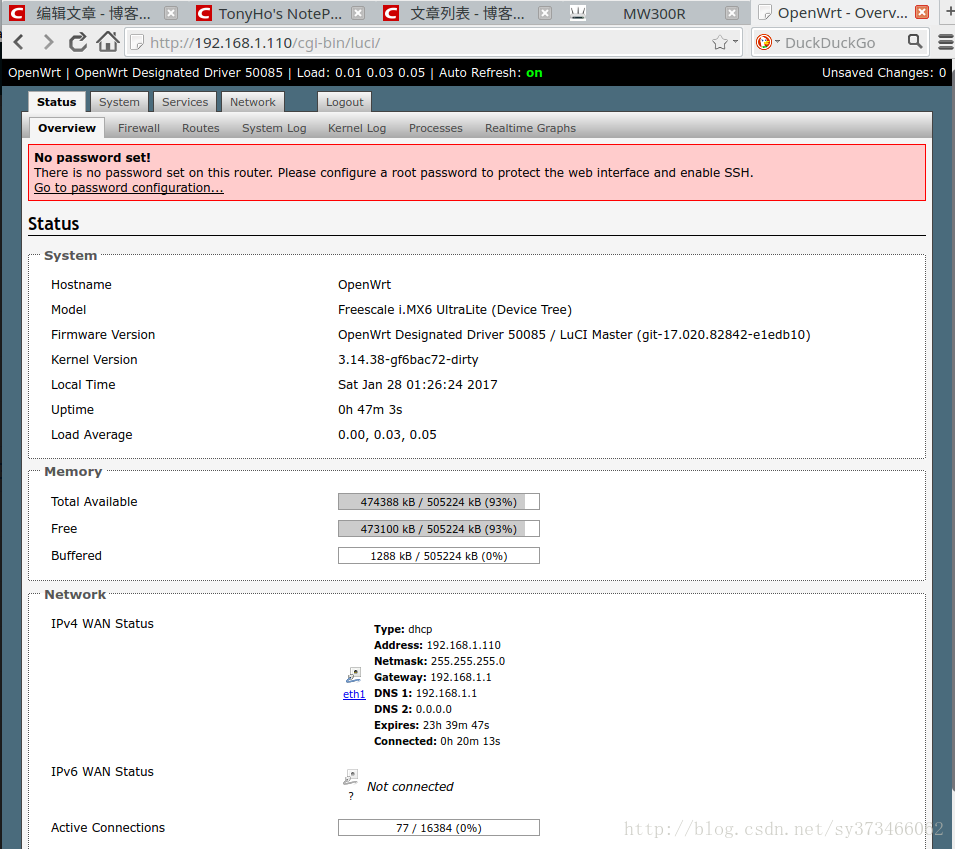Switch to the MW300R browser tab
The width and height of the screenshot is (955, 849).
point(654,13)
